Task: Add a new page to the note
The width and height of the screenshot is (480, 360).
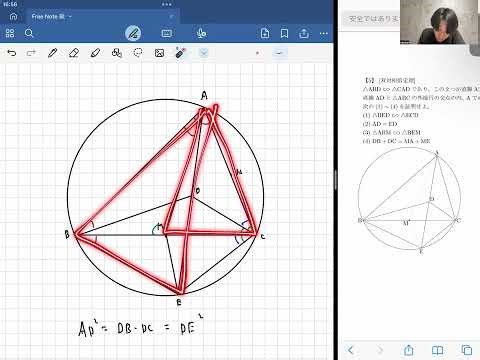Action: click(x=265, y=33)
